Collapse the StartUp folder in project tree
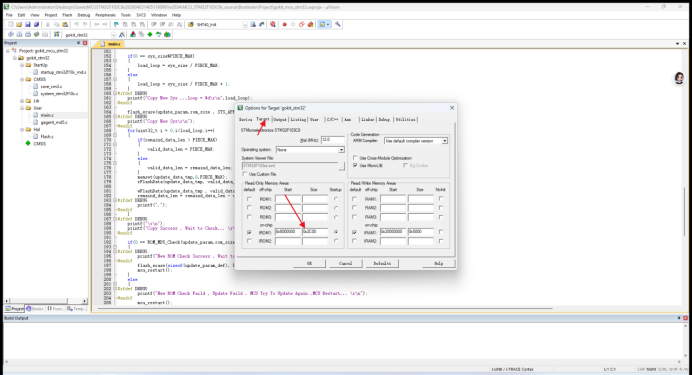Viewport: 693px width, 375px height. 22,65
